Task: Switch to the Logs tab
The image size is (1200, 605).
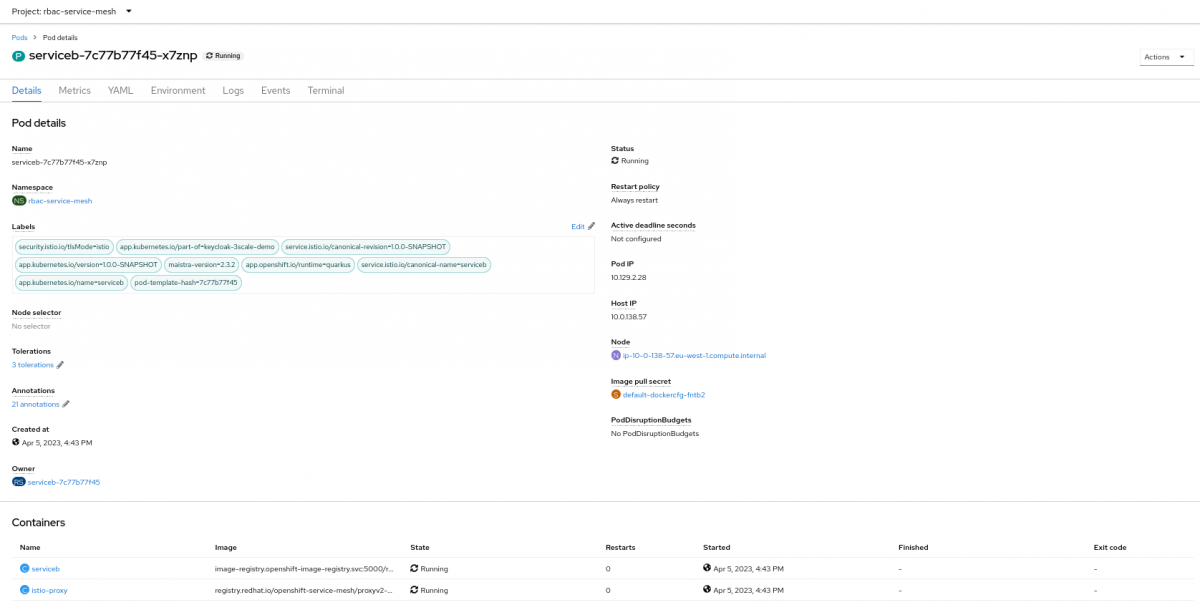Action: coord(233,90)
